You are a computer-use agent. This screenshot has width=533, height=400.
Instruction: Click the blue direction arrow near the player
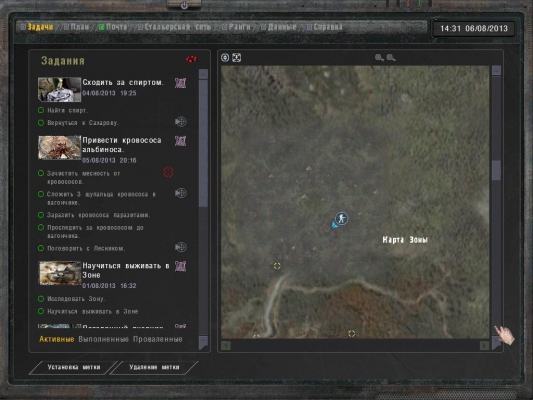(334, 225)
